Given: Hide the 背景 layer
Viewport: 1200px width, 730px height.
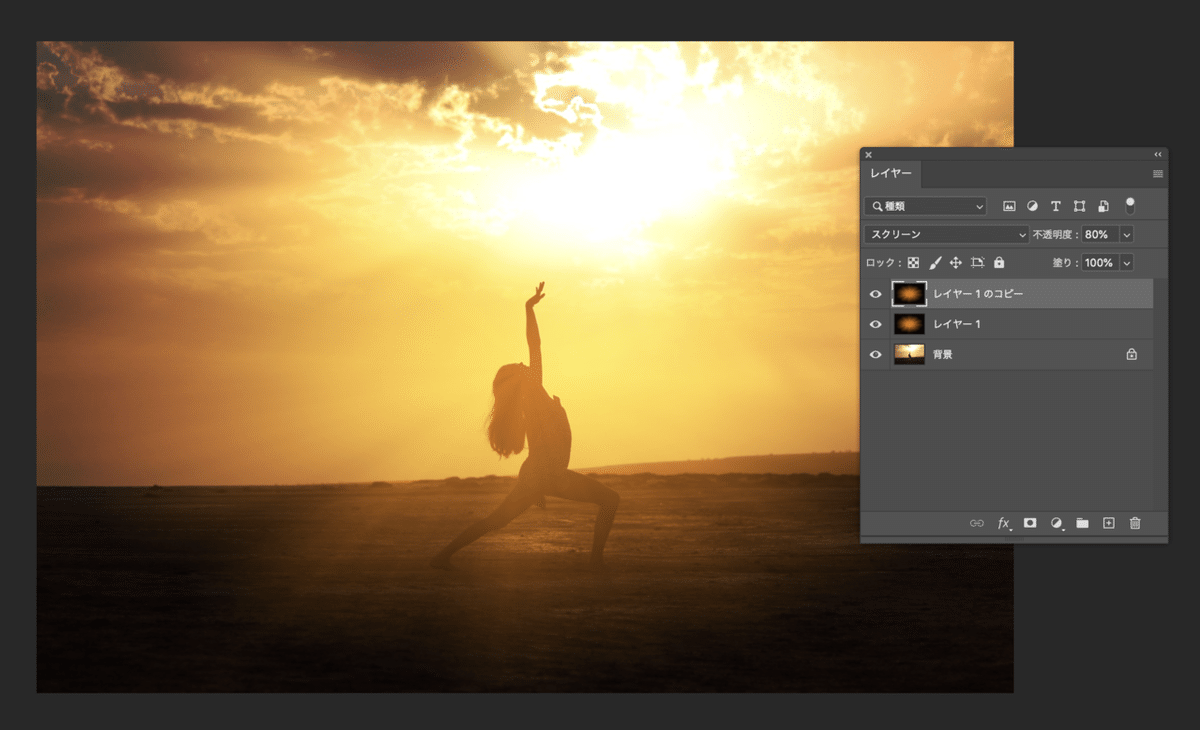Looking at the screenshot, I should [x=876, y=354].
